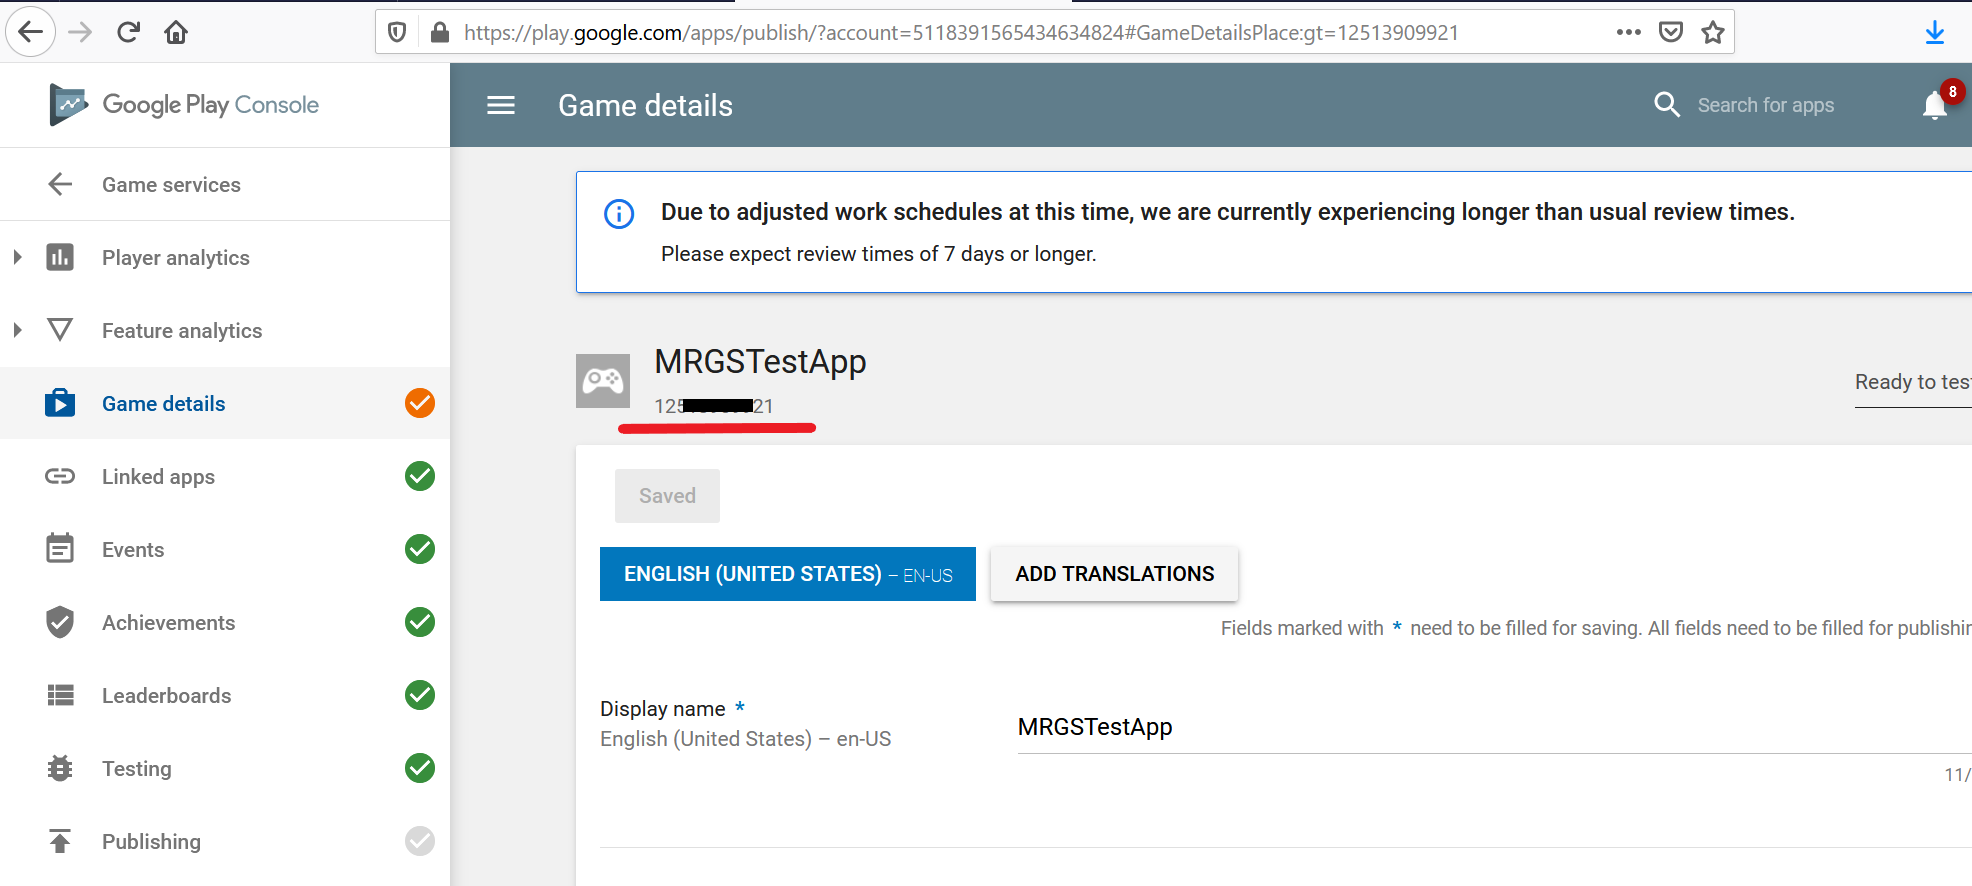Open the hamburger navigation menu
The image size is (1972, 886).
click(x=501, y=105)
